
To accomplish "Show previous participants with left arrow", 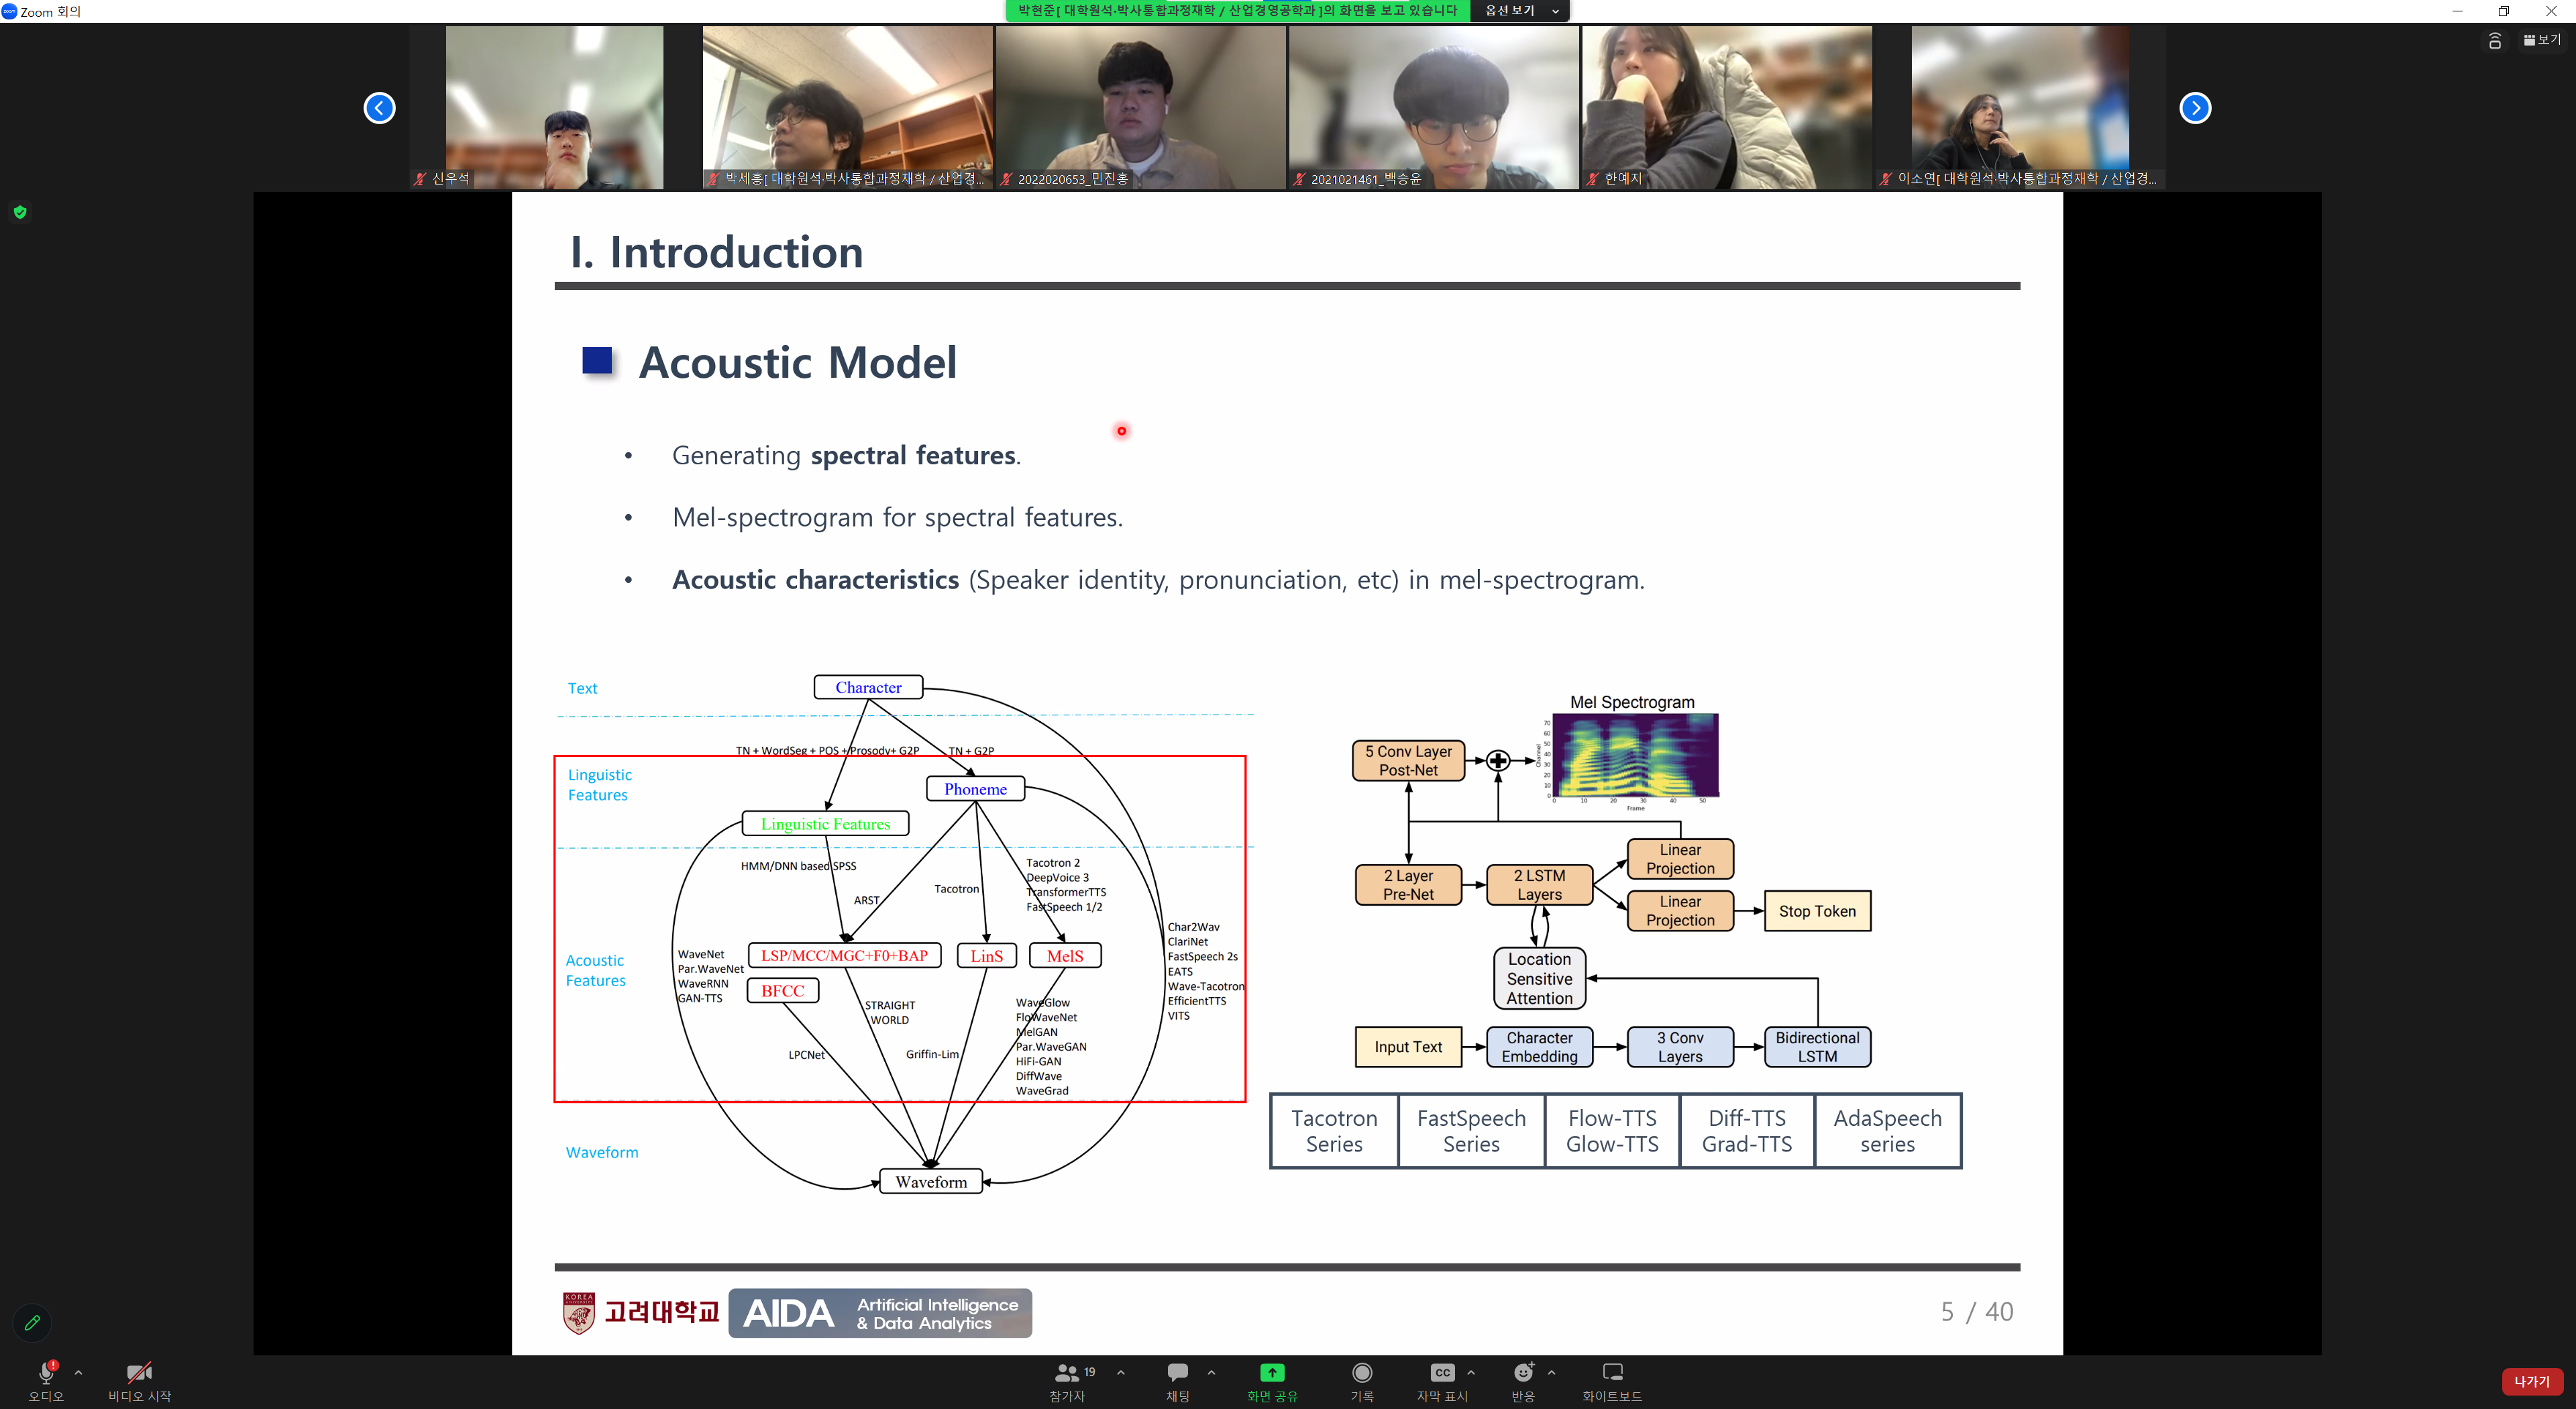I will (379, 108).
